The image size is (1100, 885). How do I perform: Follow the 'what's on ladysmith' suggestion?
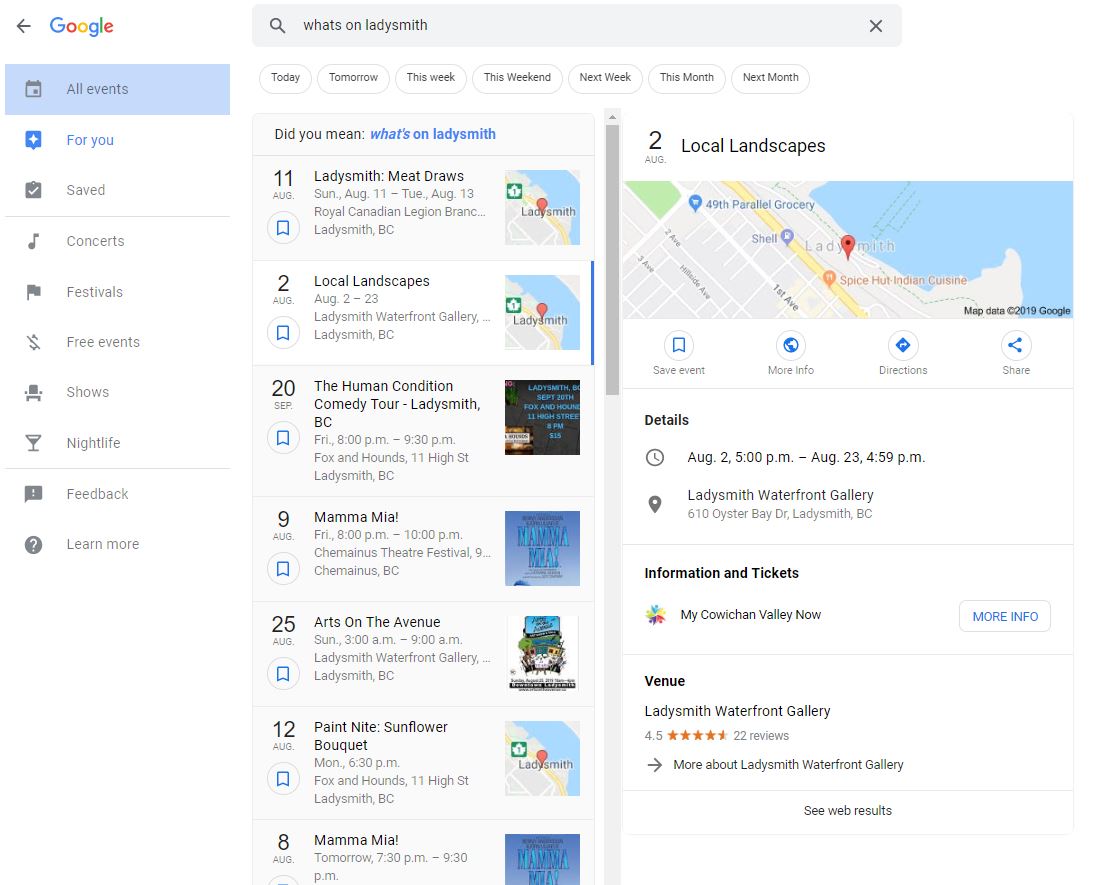point(433,134)
